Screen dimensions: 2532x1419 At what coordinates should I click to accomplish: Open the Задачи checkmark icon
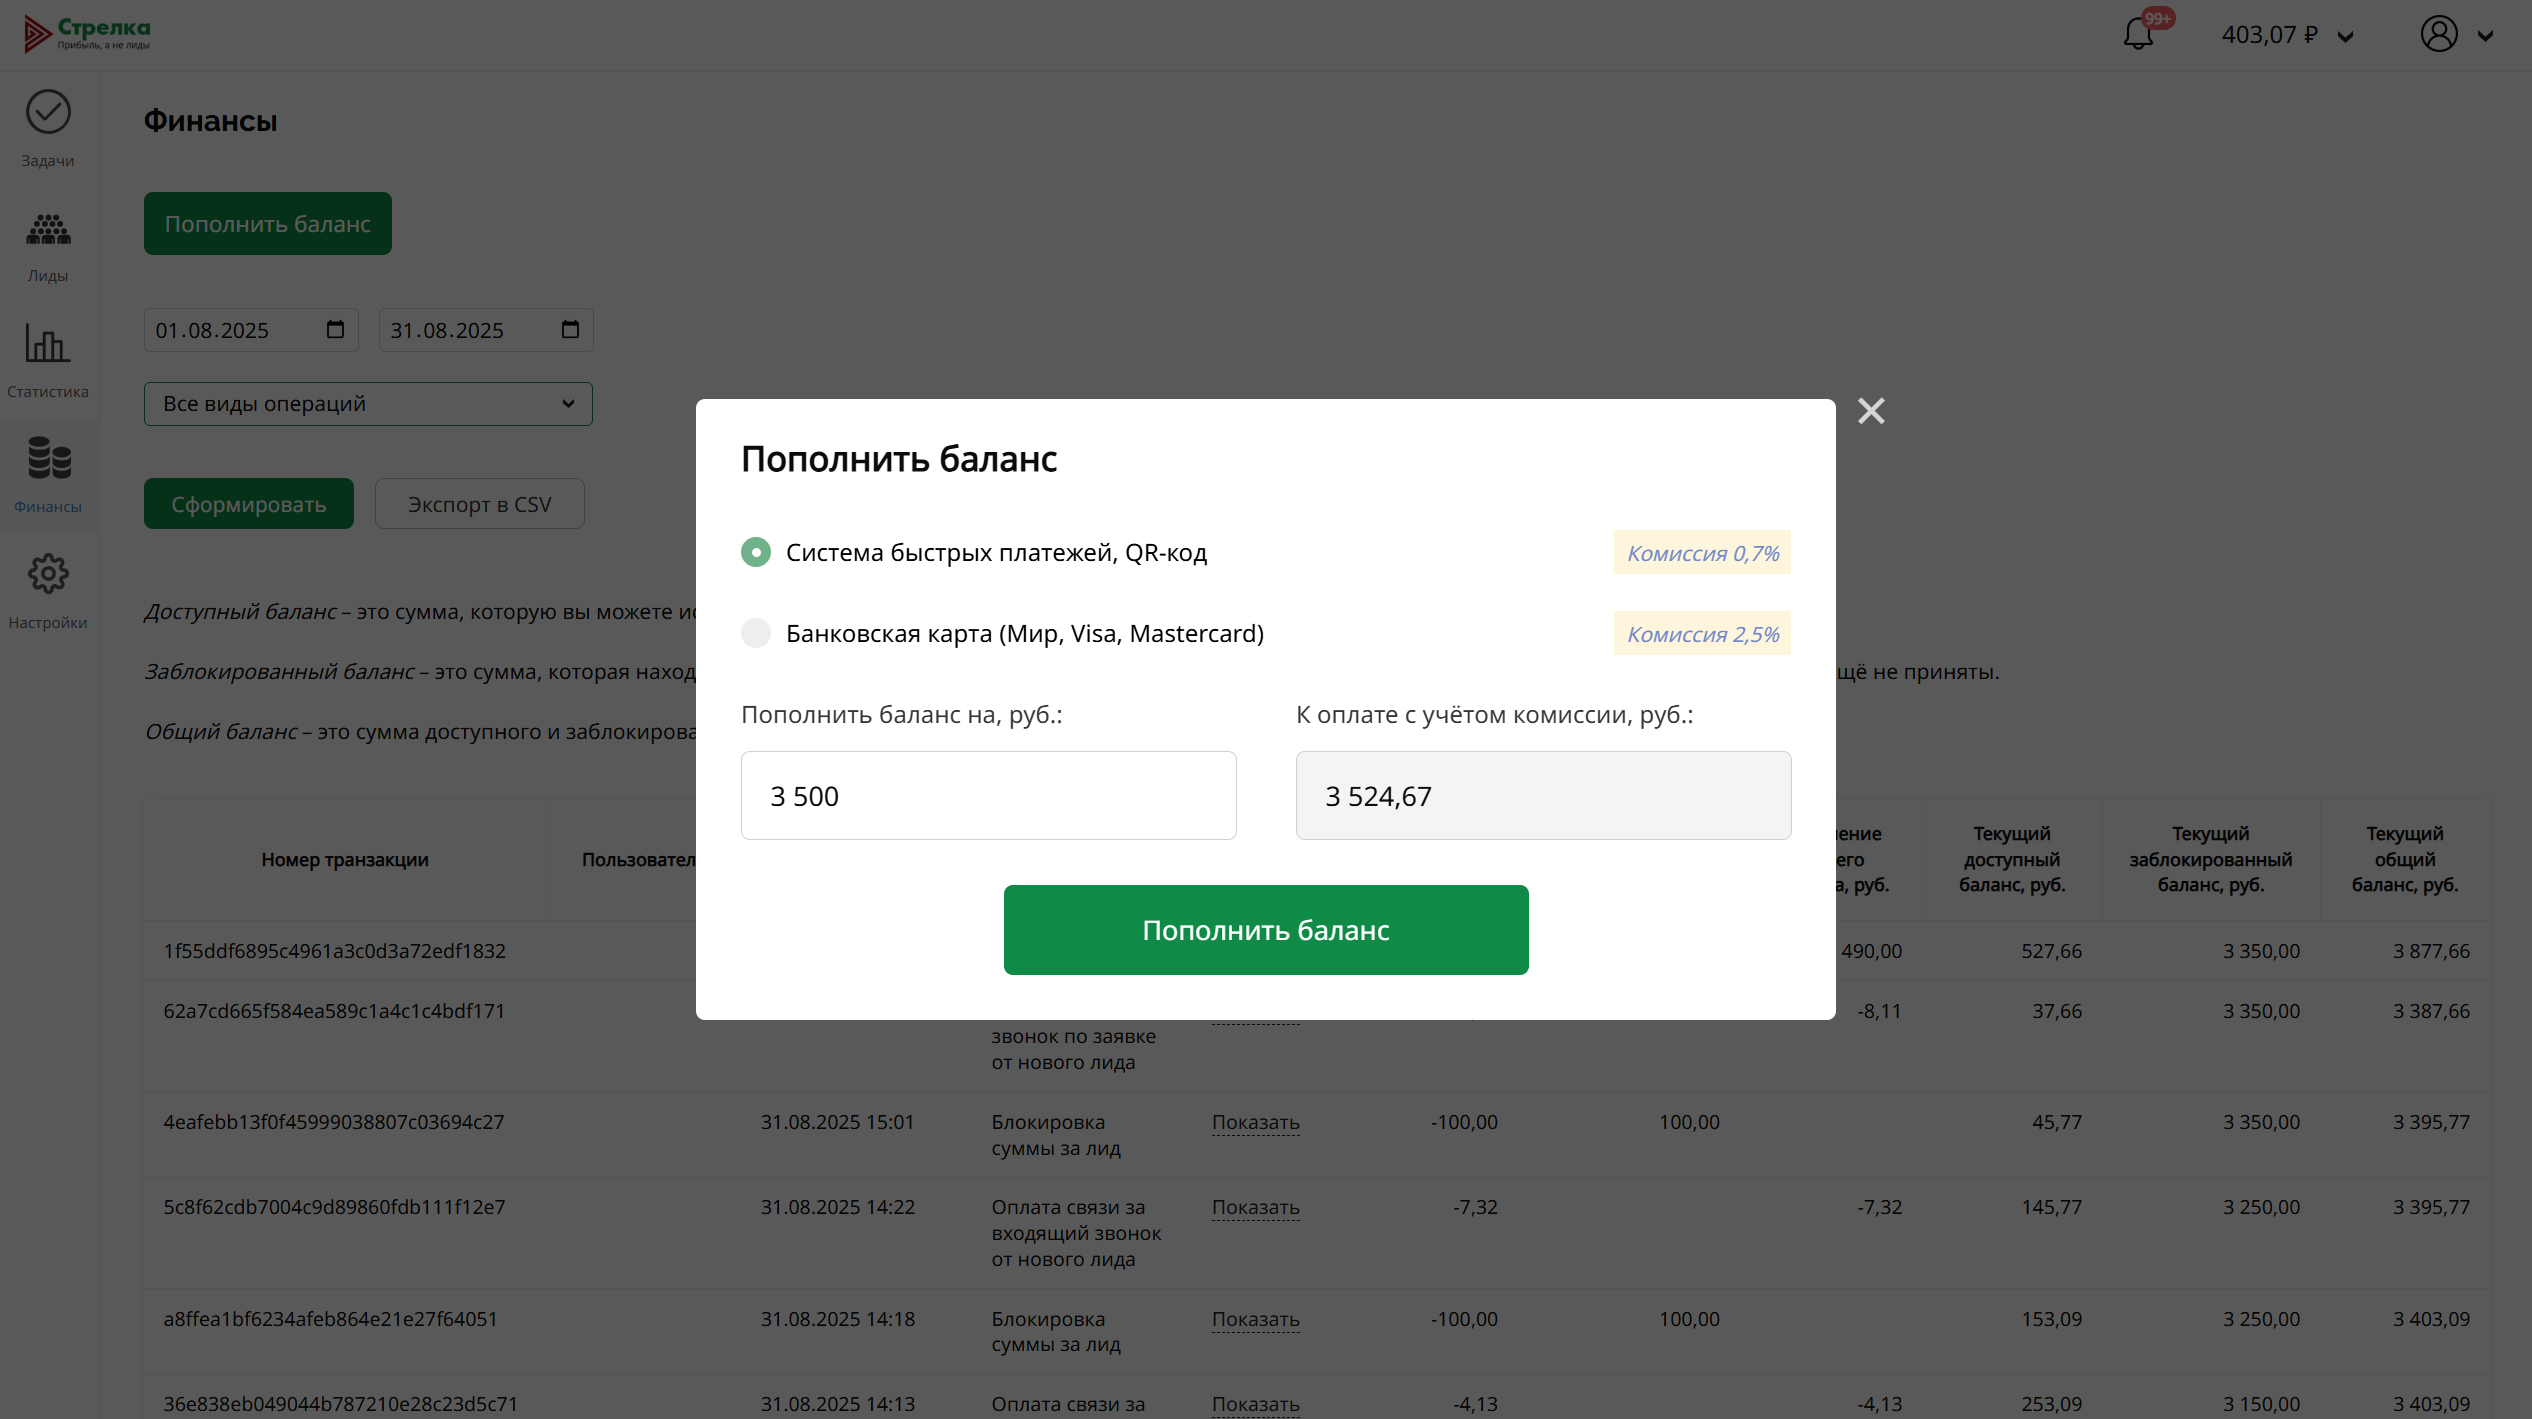48,112
